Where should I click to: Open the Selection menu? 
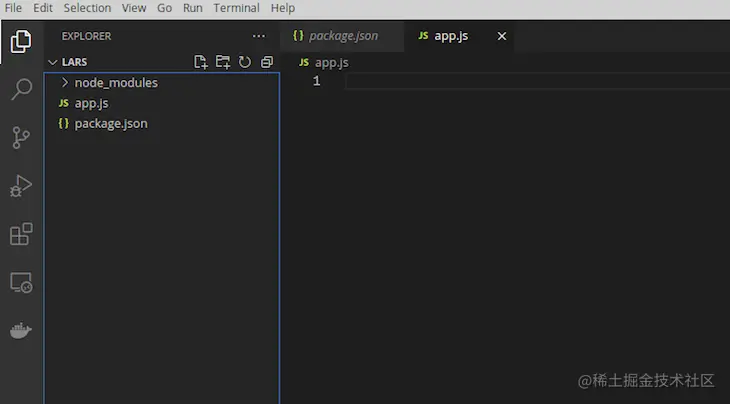click(x=88, y=8)
